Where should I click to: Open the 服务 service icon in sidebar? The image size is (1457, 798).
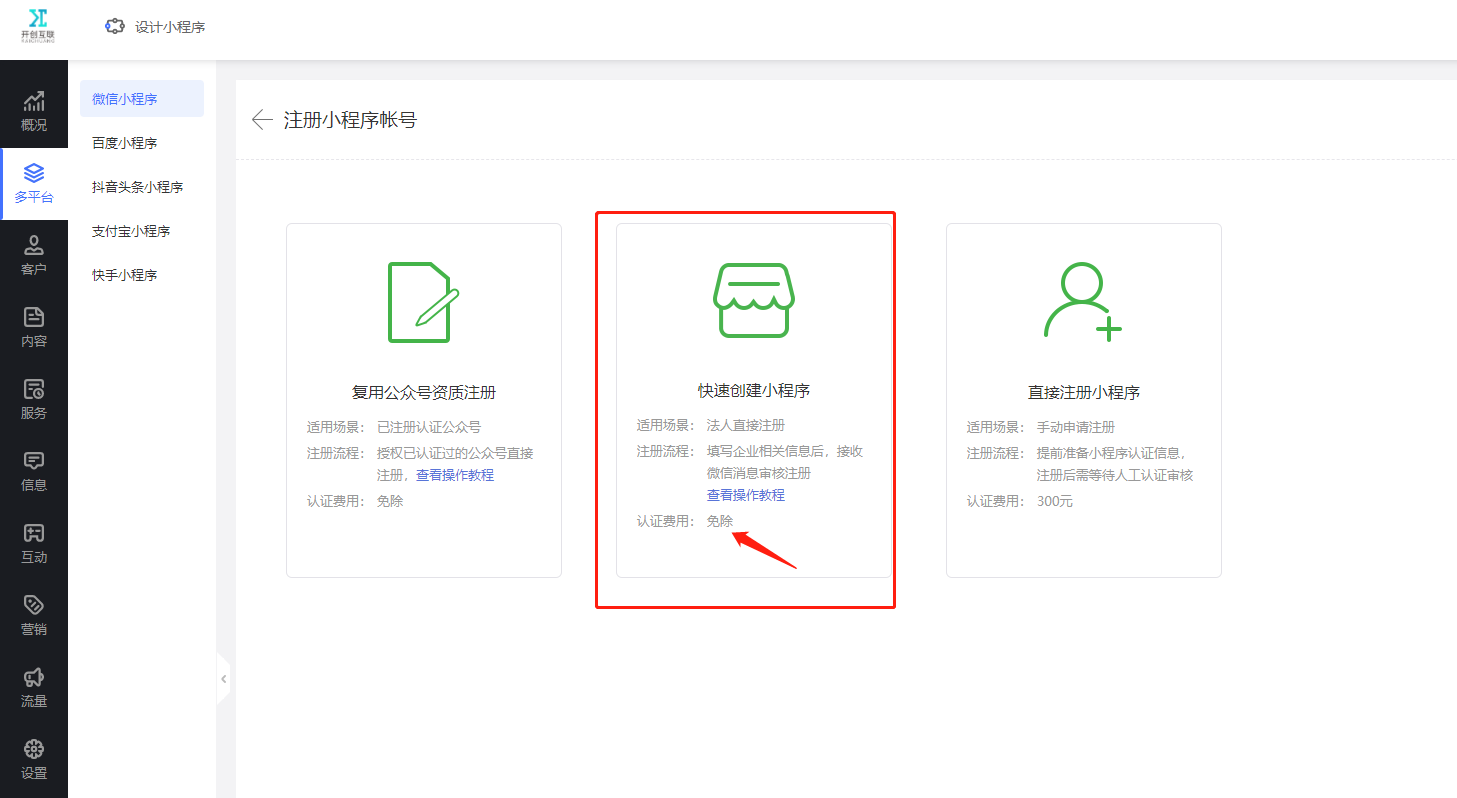pos(34,389)
